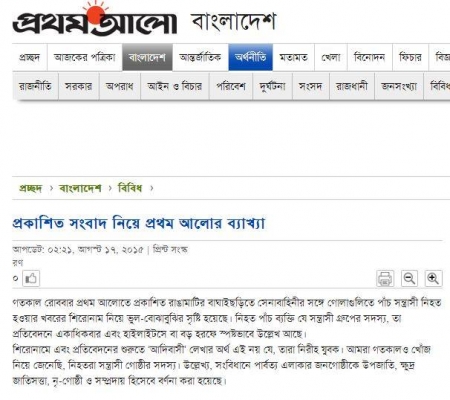Select রাজনীতি in the sub-menu
The image size is (450, 400).
click(x=35, y=87)
